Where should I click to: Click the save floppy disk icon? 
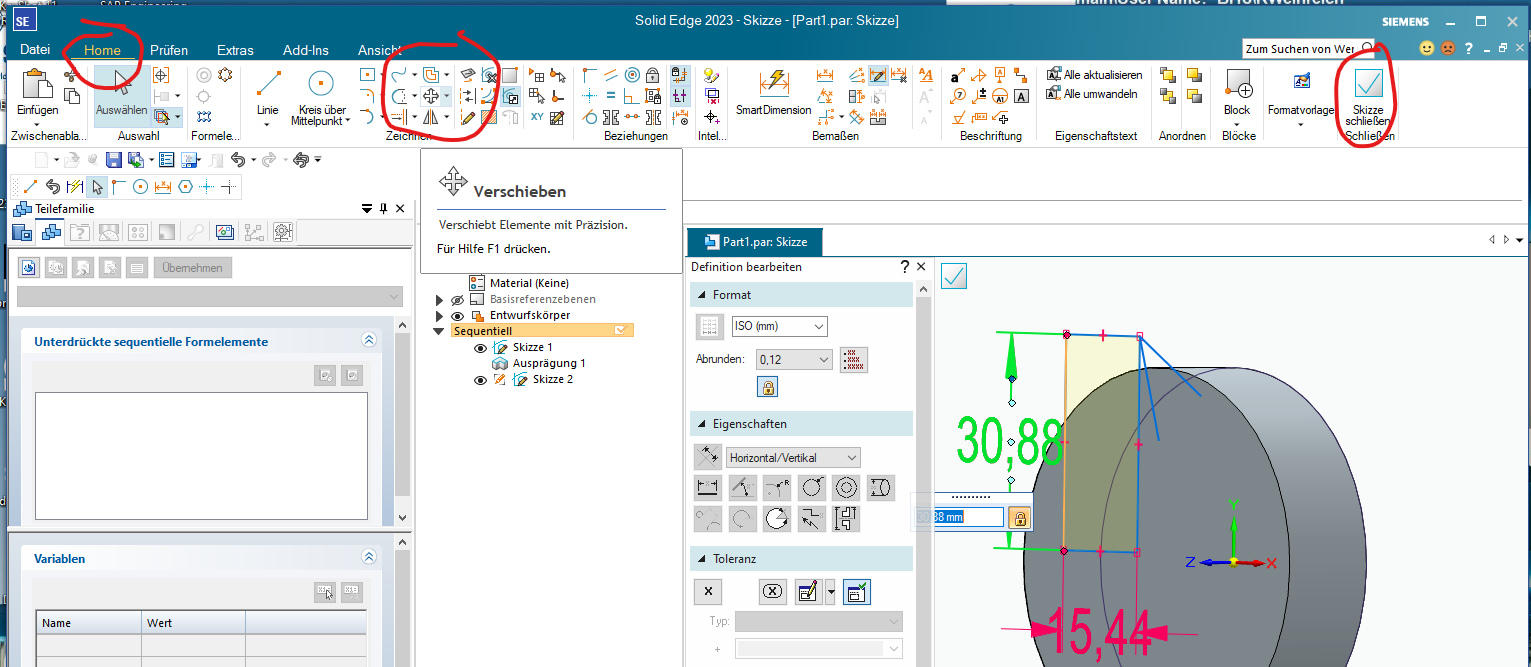pos(113,160)
